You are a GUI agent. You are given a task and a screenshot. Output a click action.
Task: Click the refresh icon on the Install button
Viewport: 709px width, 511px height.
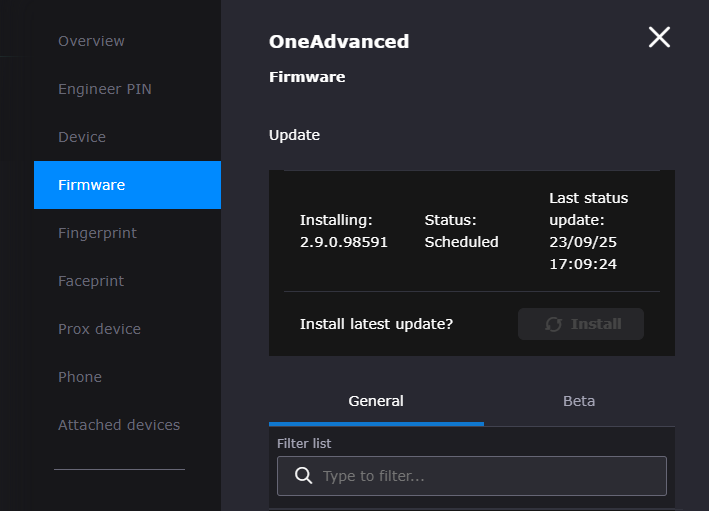pos(553,324)
